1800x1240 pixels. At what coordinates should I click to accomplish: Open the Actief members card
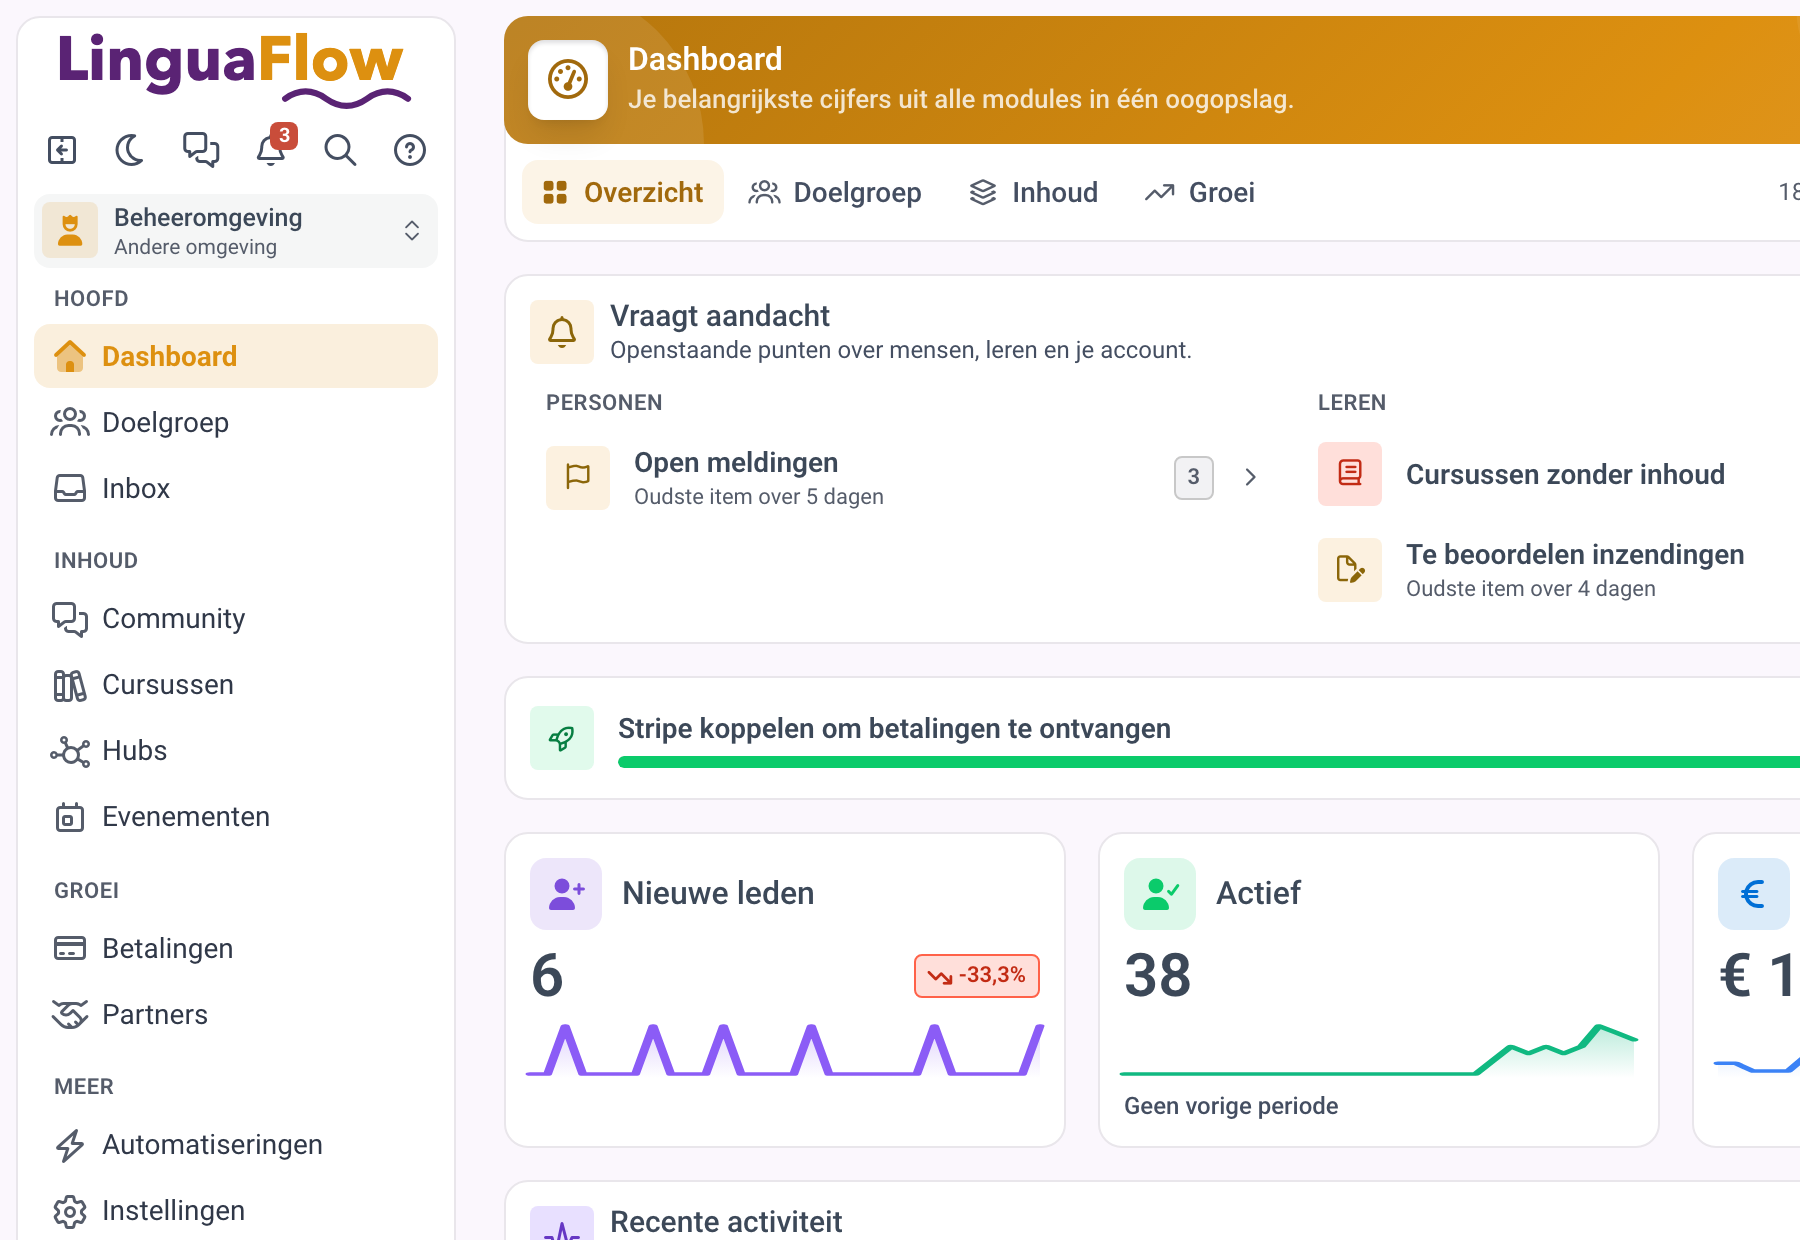(x=1379, y=990)
